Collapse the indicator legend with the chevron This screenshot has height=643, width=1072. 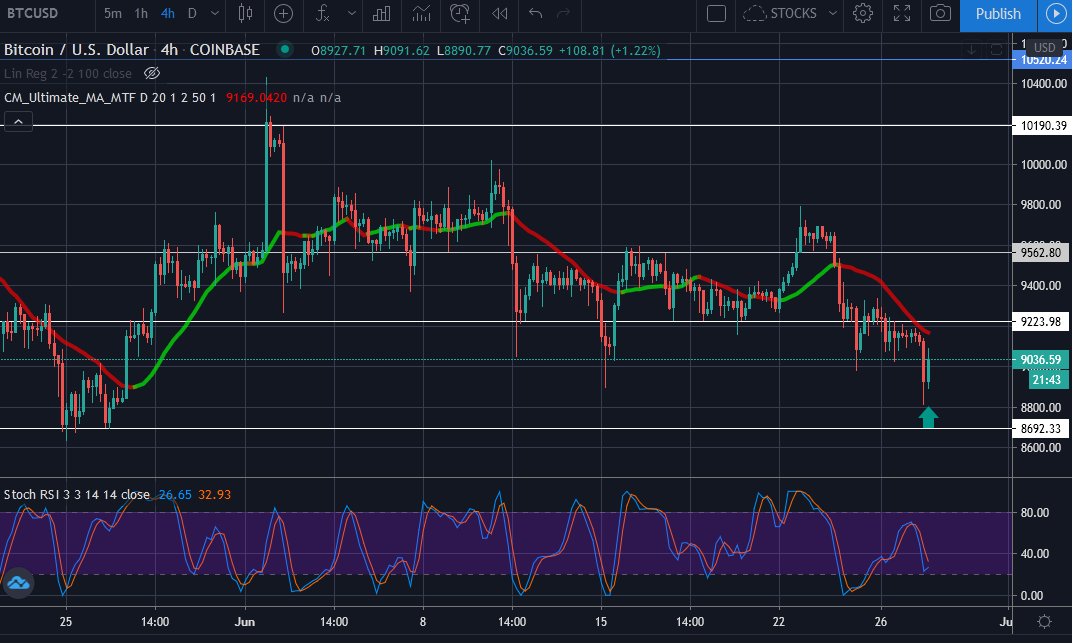point(18,122)
